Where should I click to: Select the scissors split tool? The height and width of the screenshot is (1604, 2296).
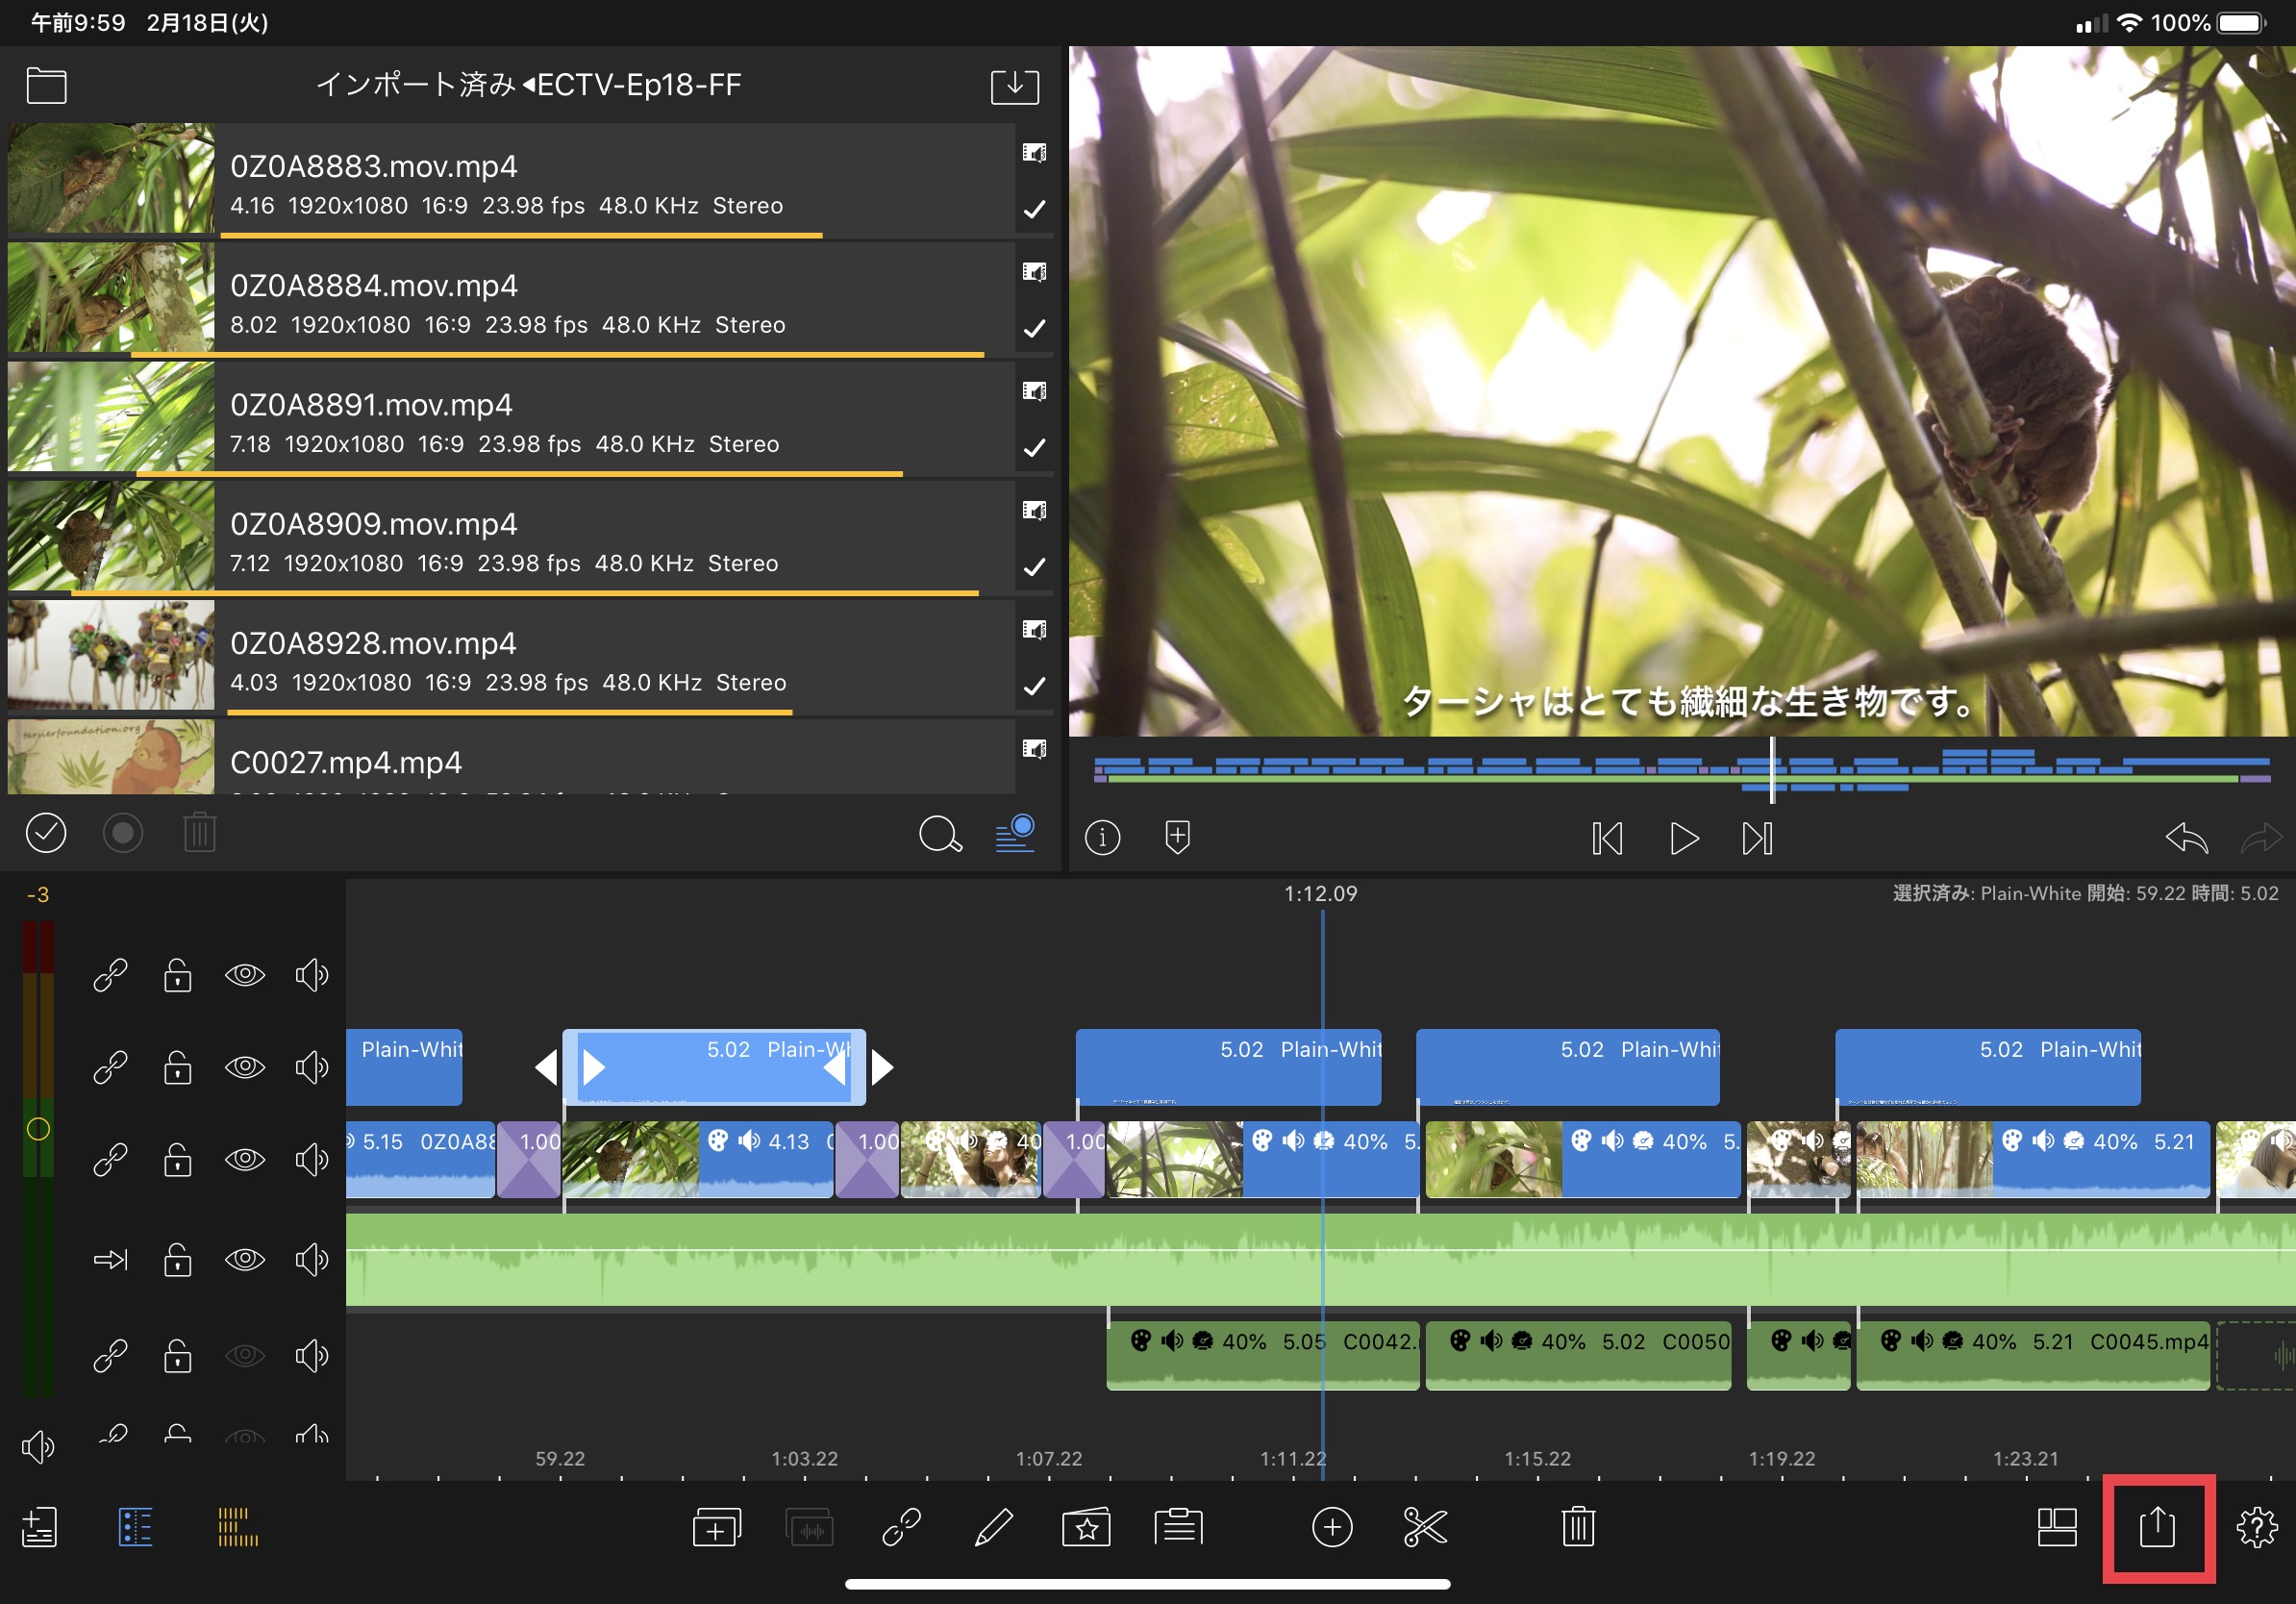click(x=1424, y=1527)
